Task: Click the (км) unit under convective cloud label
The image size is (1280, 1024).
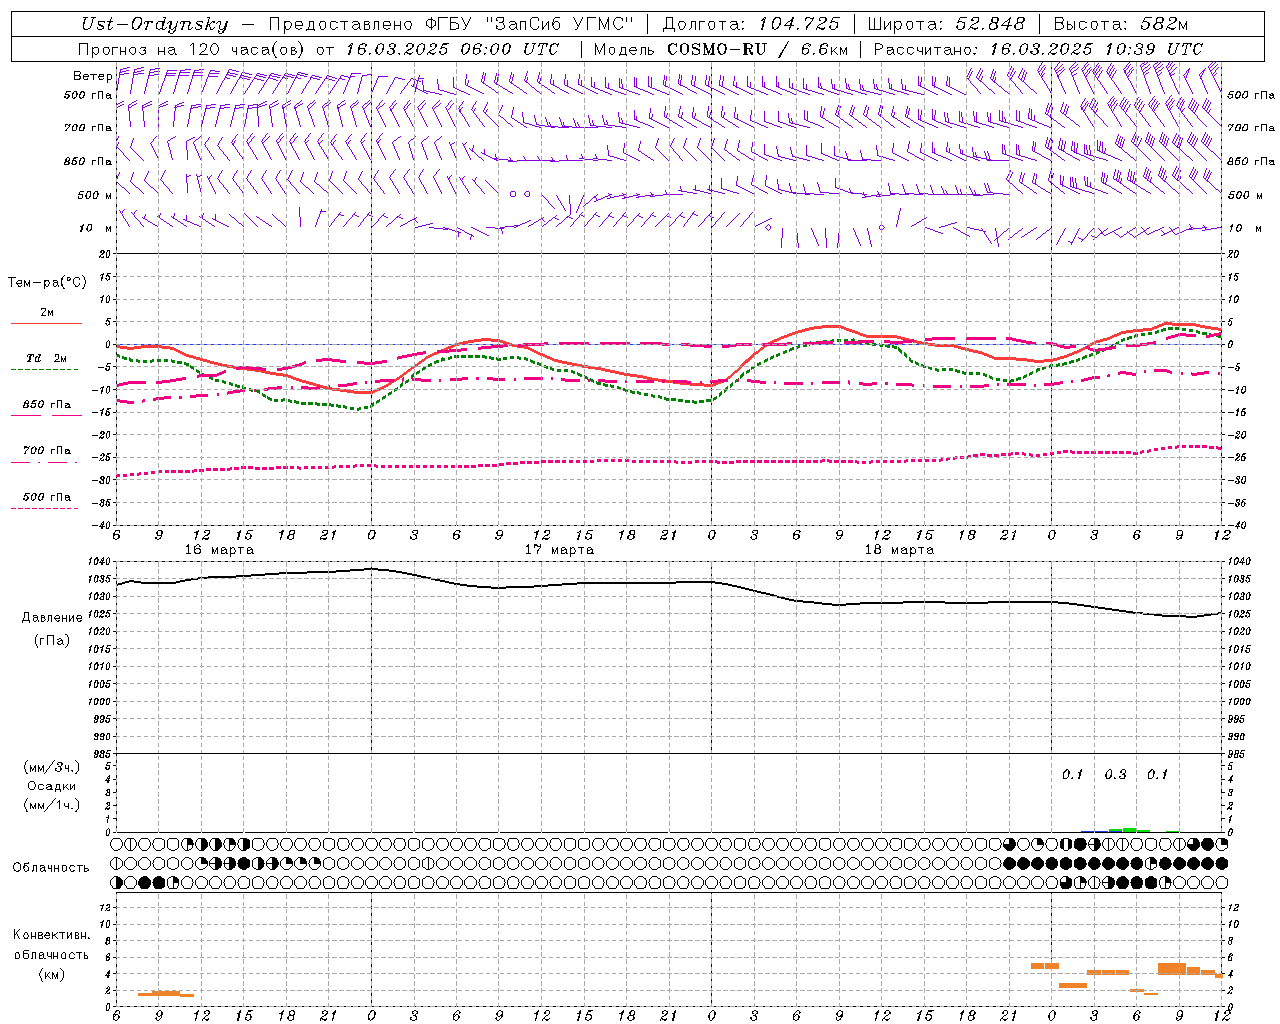Action: [51, 974]
